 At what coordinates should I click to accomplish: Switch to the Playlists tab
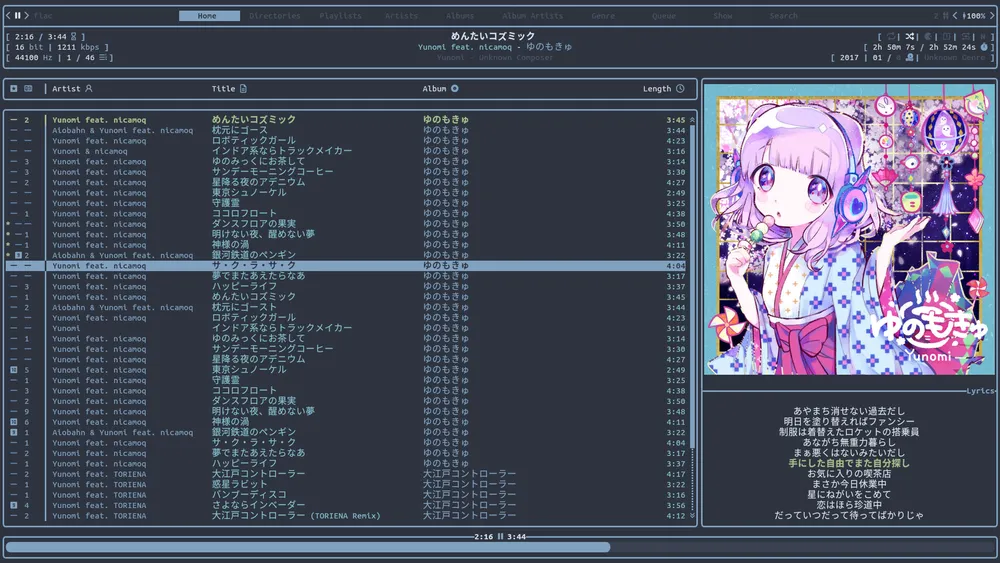click(x=340, y=16)
